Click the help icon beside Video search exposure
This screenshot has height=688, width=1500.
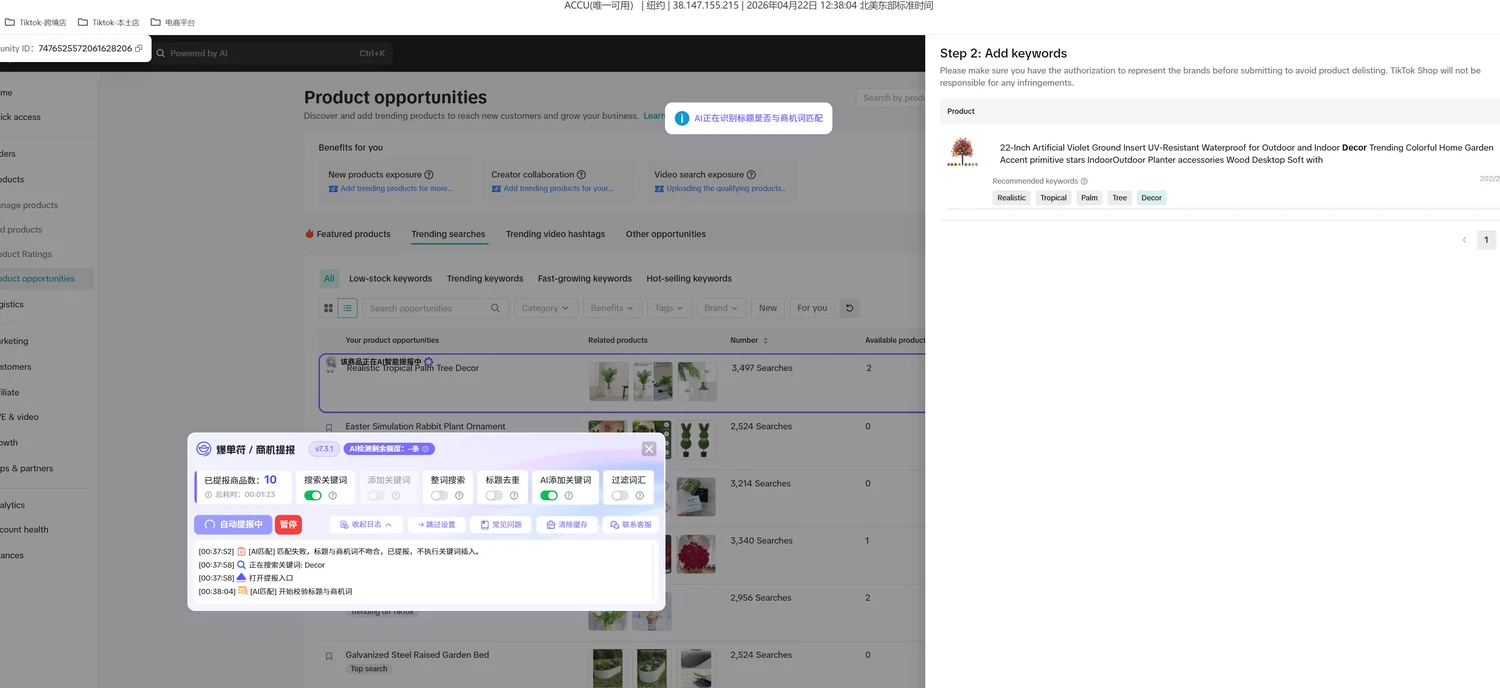(x=751, y=174)
